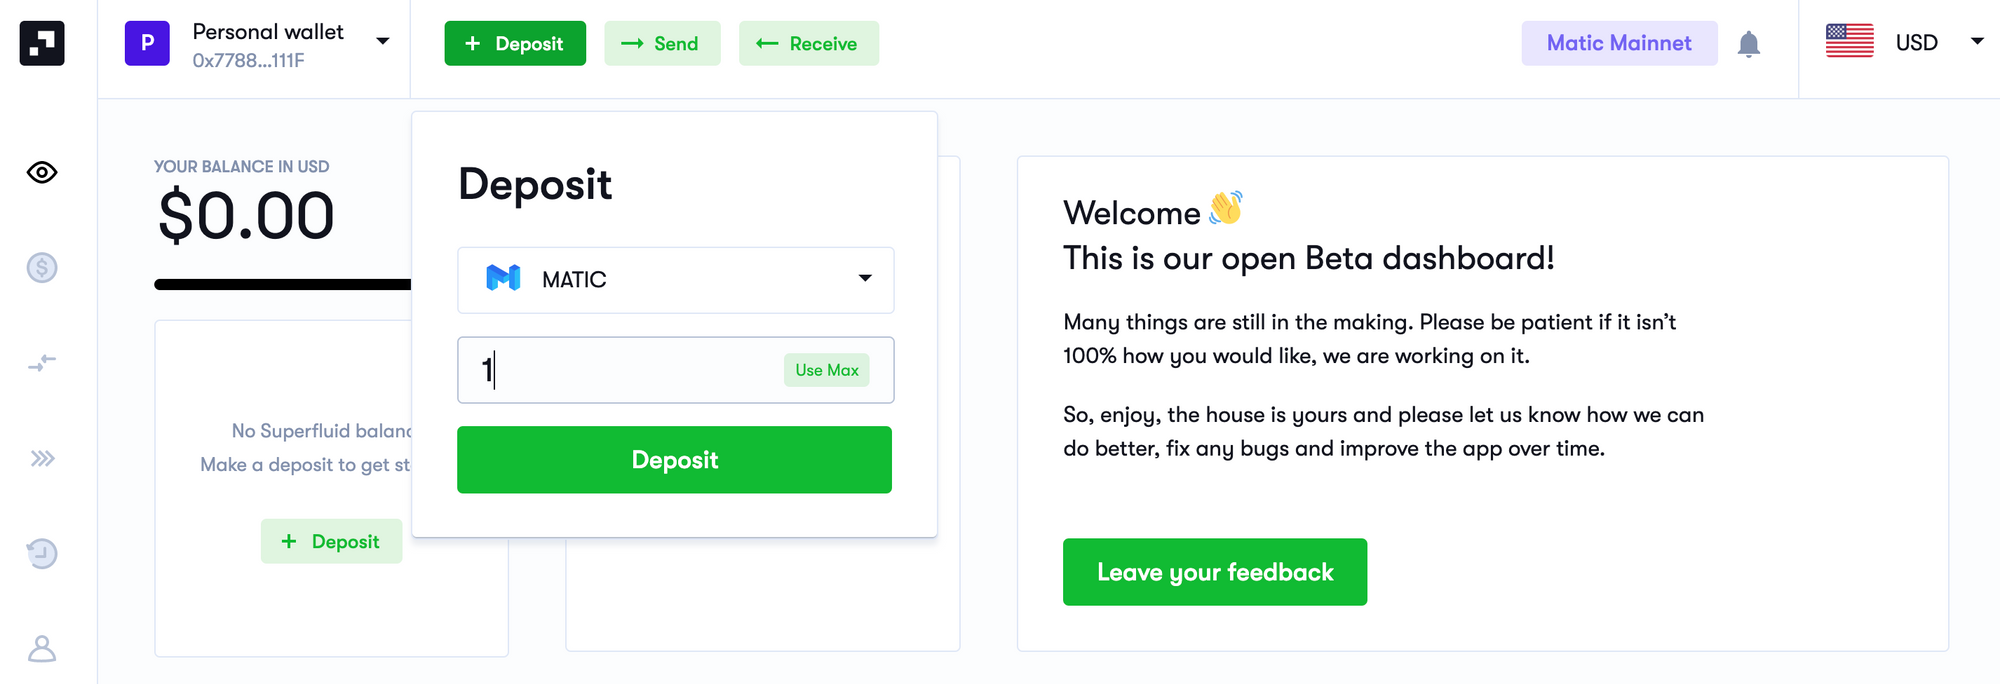Click the green Deposit button in the dialog
The image size is (2000, 684).
pos(674,459)
